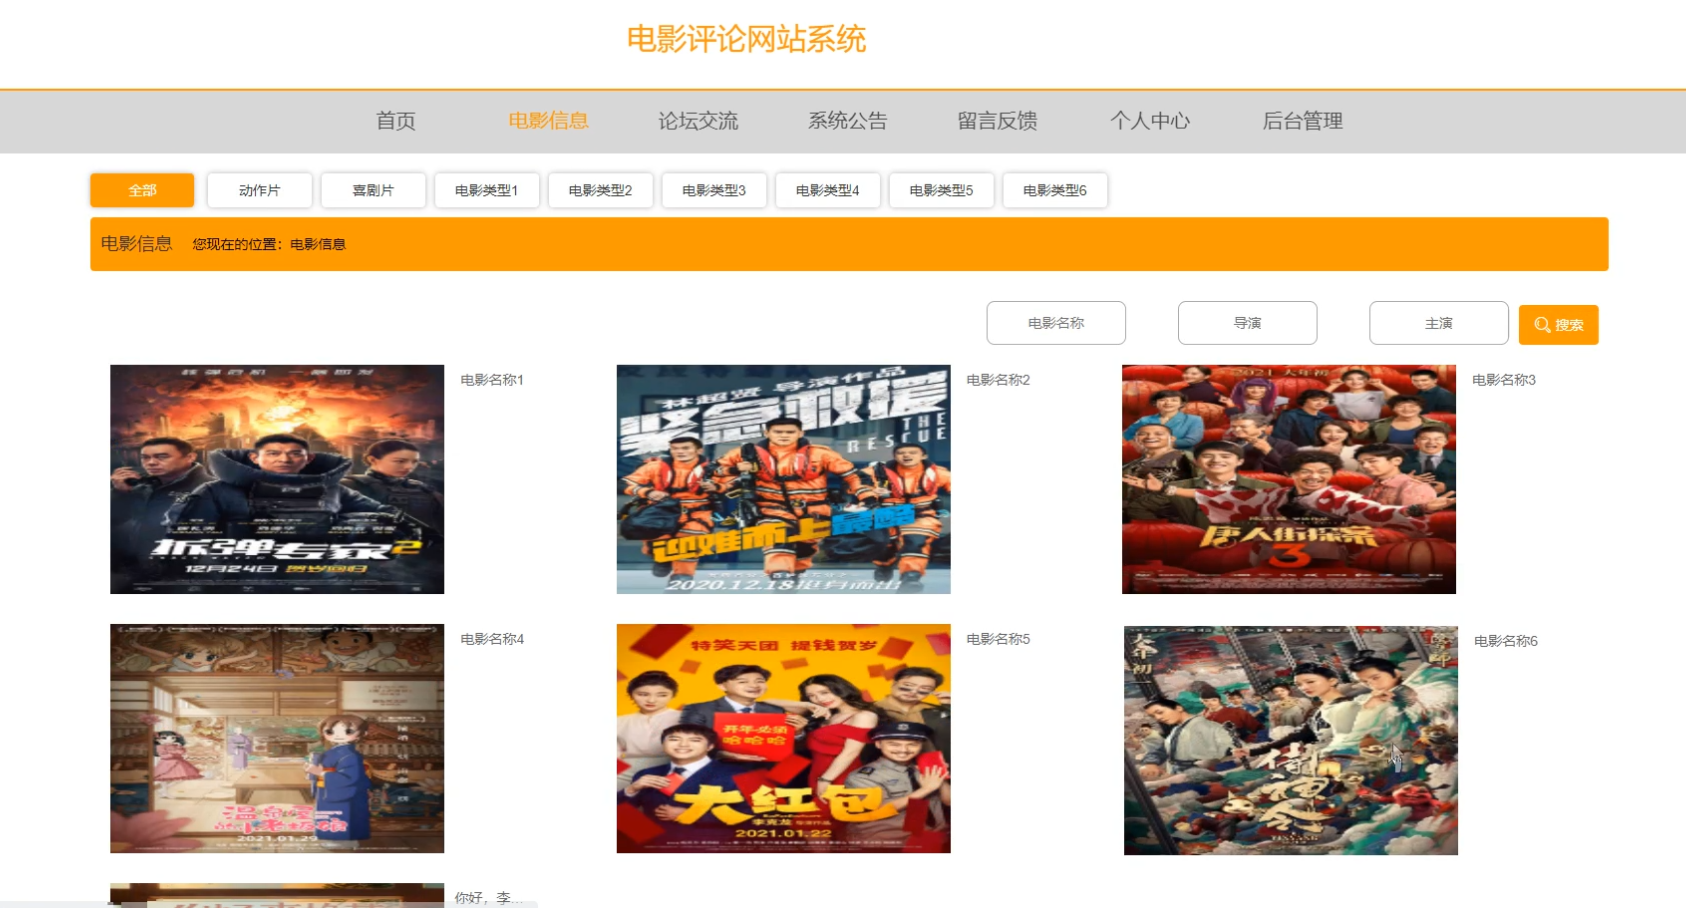Click the orange 搜索 button
This screenshot has height=908, width=1686.
[1558, 325]
